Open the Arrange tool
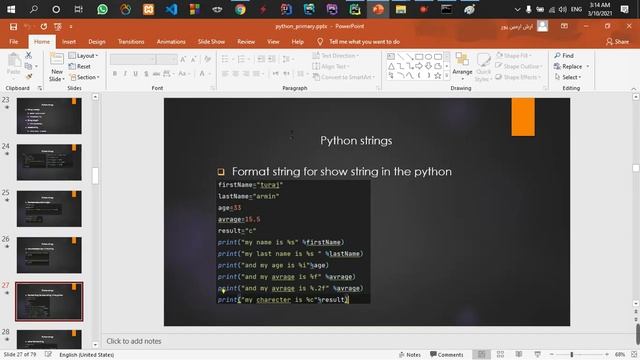Image resolution: width=640 pixels, height=360 pixels. [x=462, y=66]
